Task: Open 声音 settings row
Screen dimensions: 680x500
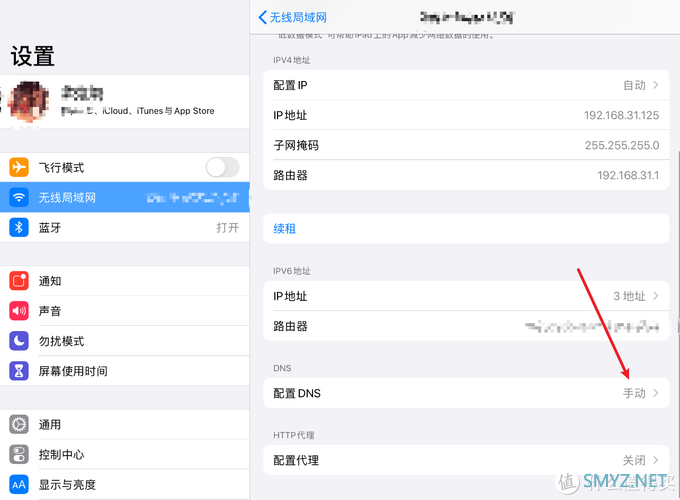Action: pyautogui.click(x=125, y=311)
